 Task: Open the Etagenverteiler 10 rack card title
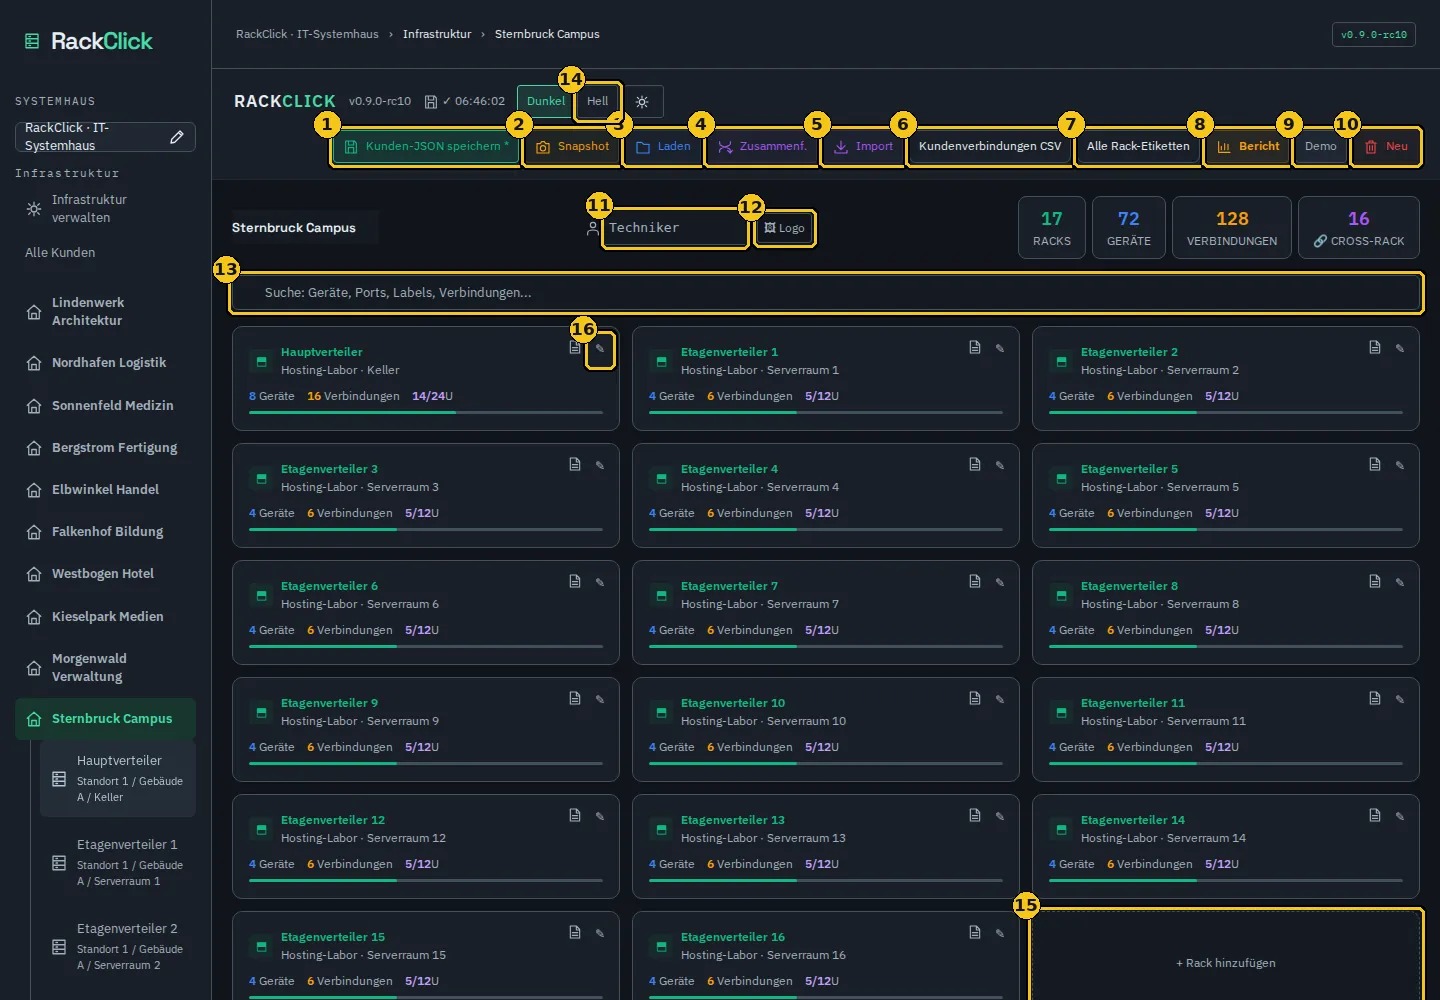point(733,703)
